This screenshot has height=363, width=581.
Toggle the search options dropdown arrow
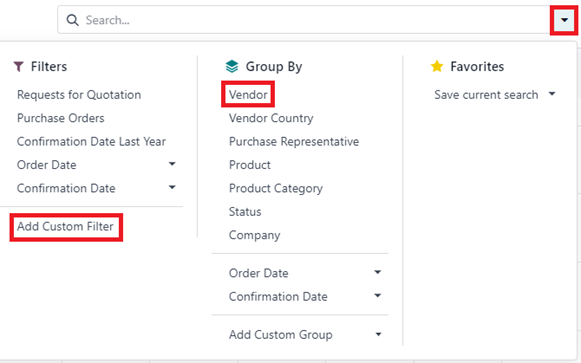coord(564,20)
